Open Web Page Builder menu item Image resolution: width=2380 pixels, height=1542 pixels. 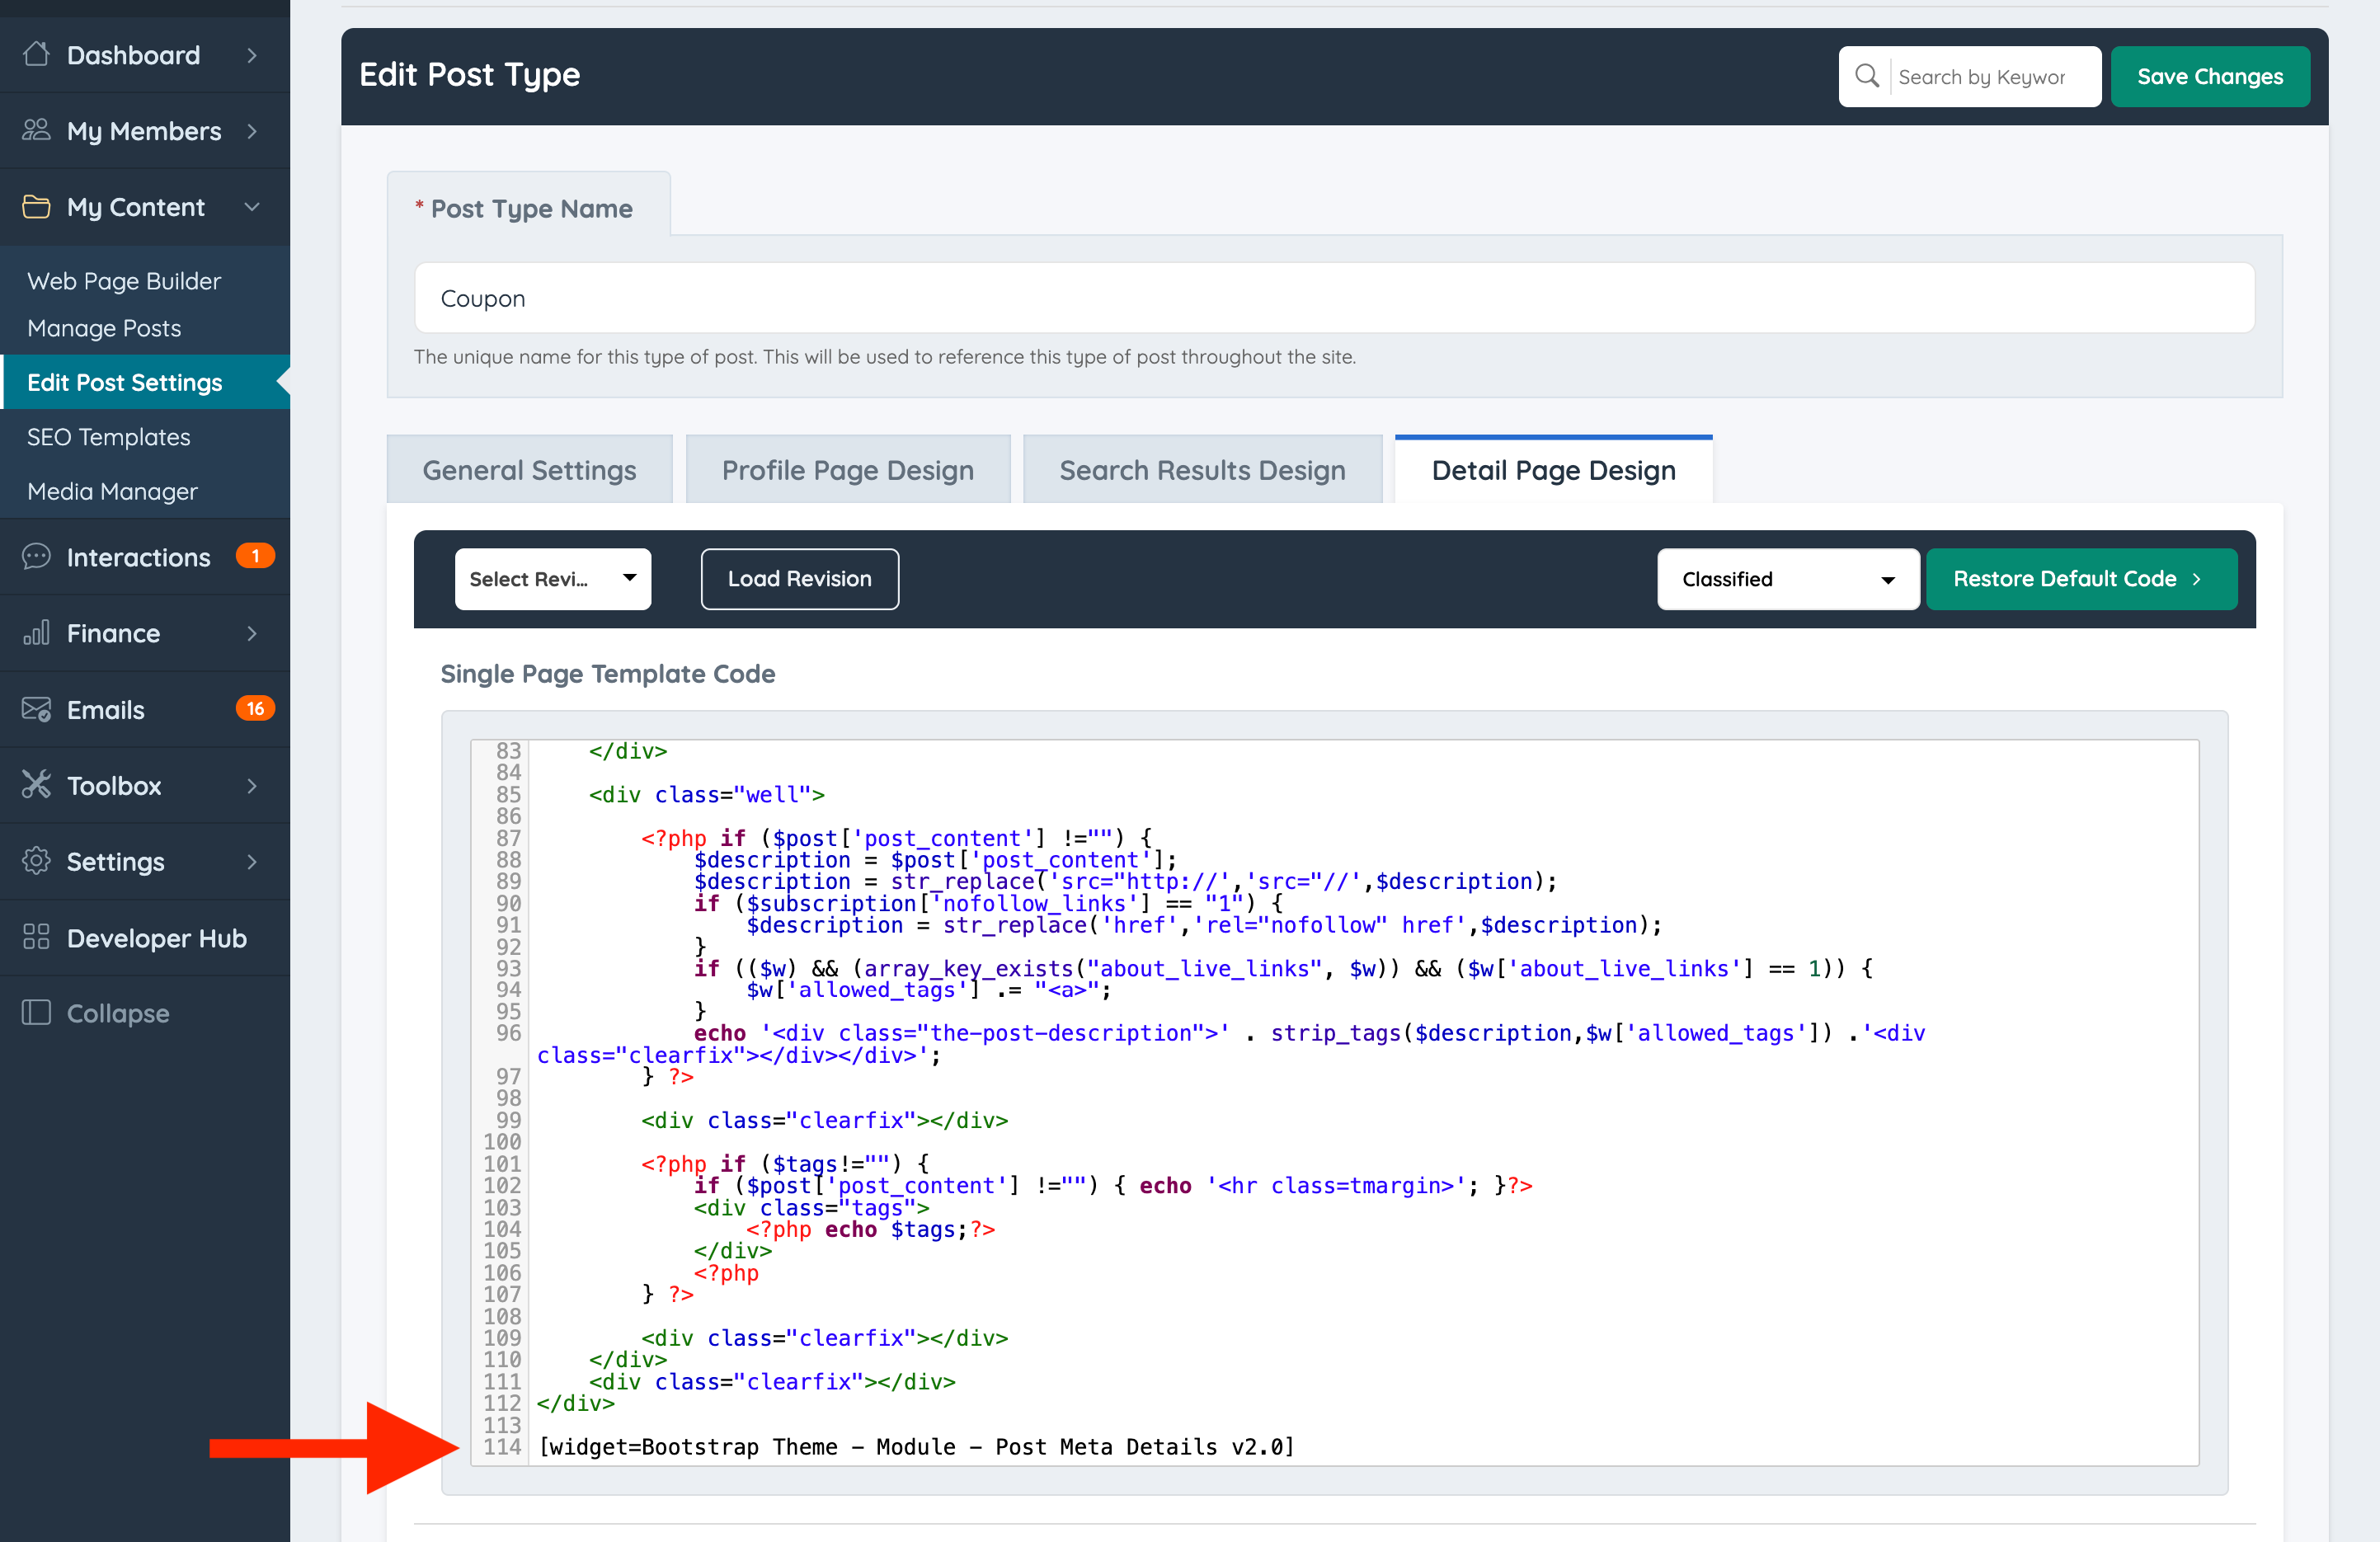point(124,281)
